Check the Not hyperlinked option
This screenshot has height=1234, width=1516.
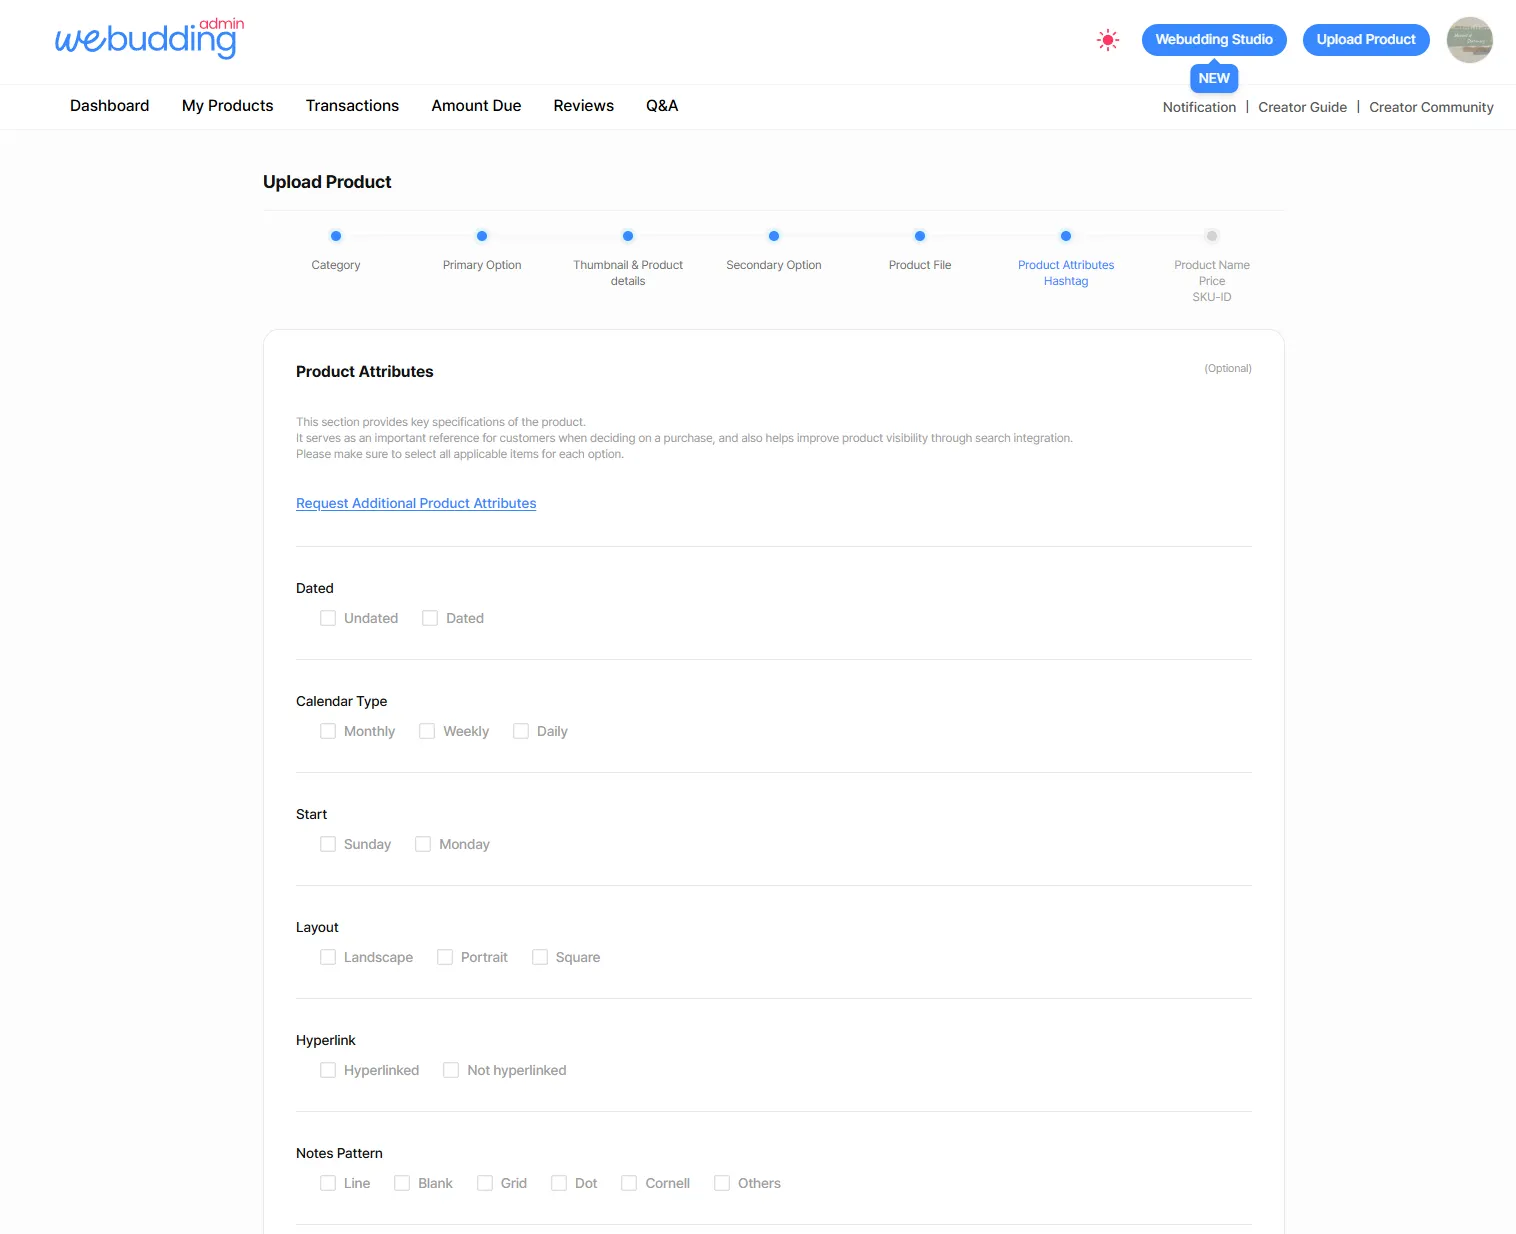pos(451,1070)
